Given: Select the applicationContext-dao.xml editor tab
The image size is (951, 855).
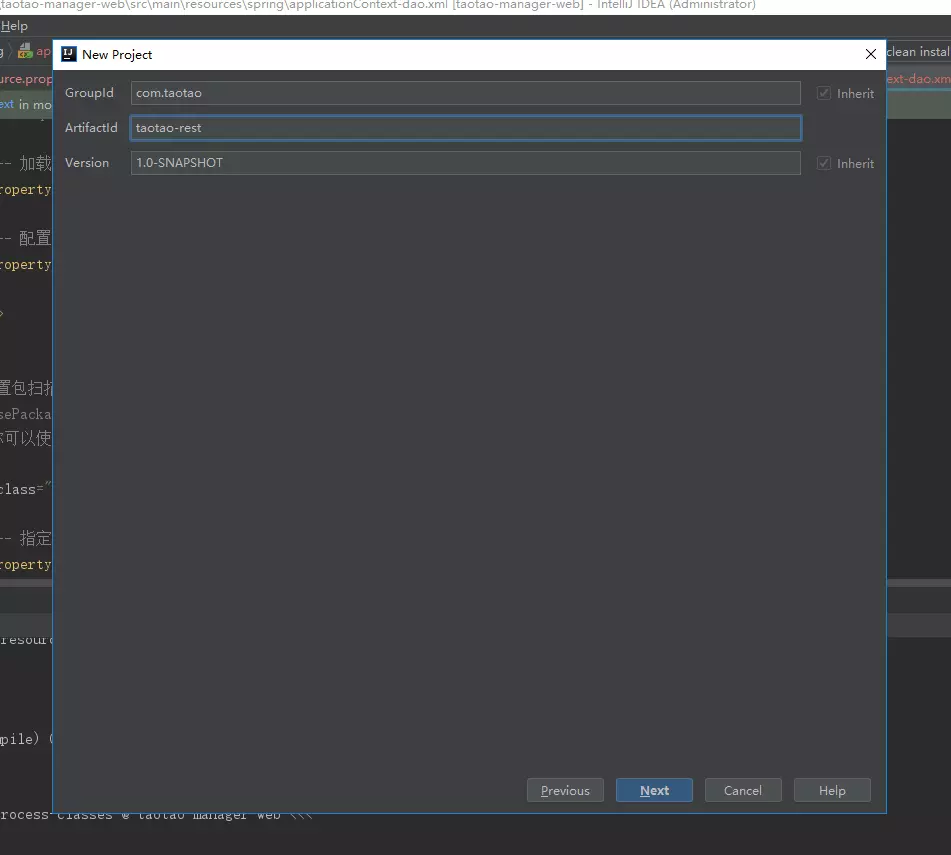Looking at the screenshot, I should click(x=918, y=79).
